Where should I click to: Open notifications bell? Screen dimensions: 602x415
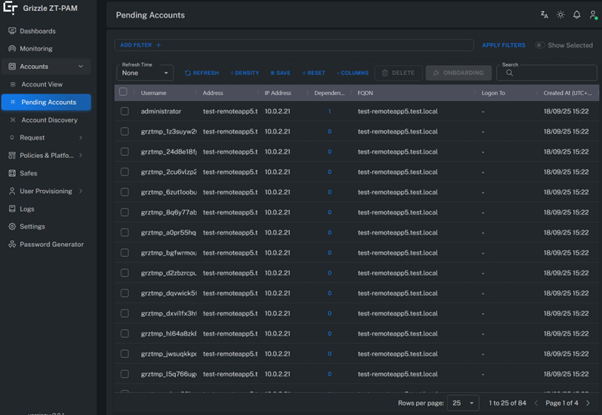(576, 15)
